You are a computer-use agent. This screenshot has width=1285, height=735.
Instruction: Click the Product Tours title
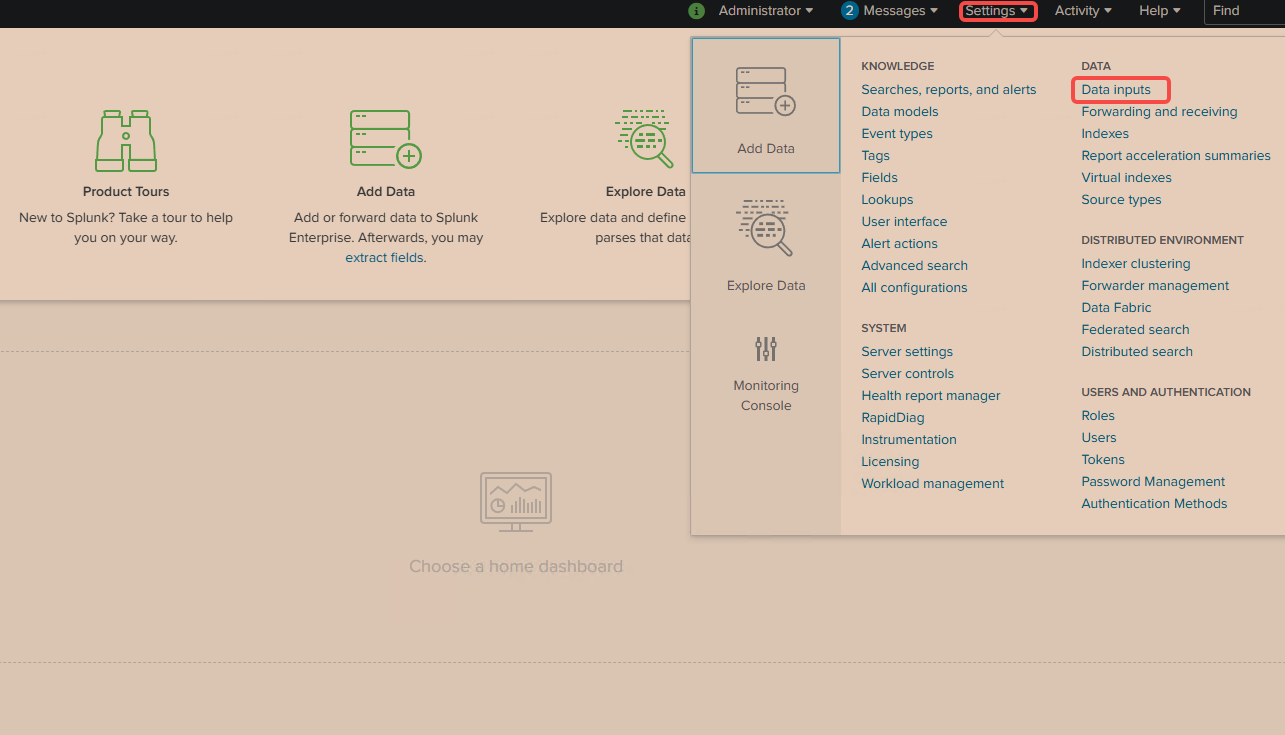pos(126,192)
